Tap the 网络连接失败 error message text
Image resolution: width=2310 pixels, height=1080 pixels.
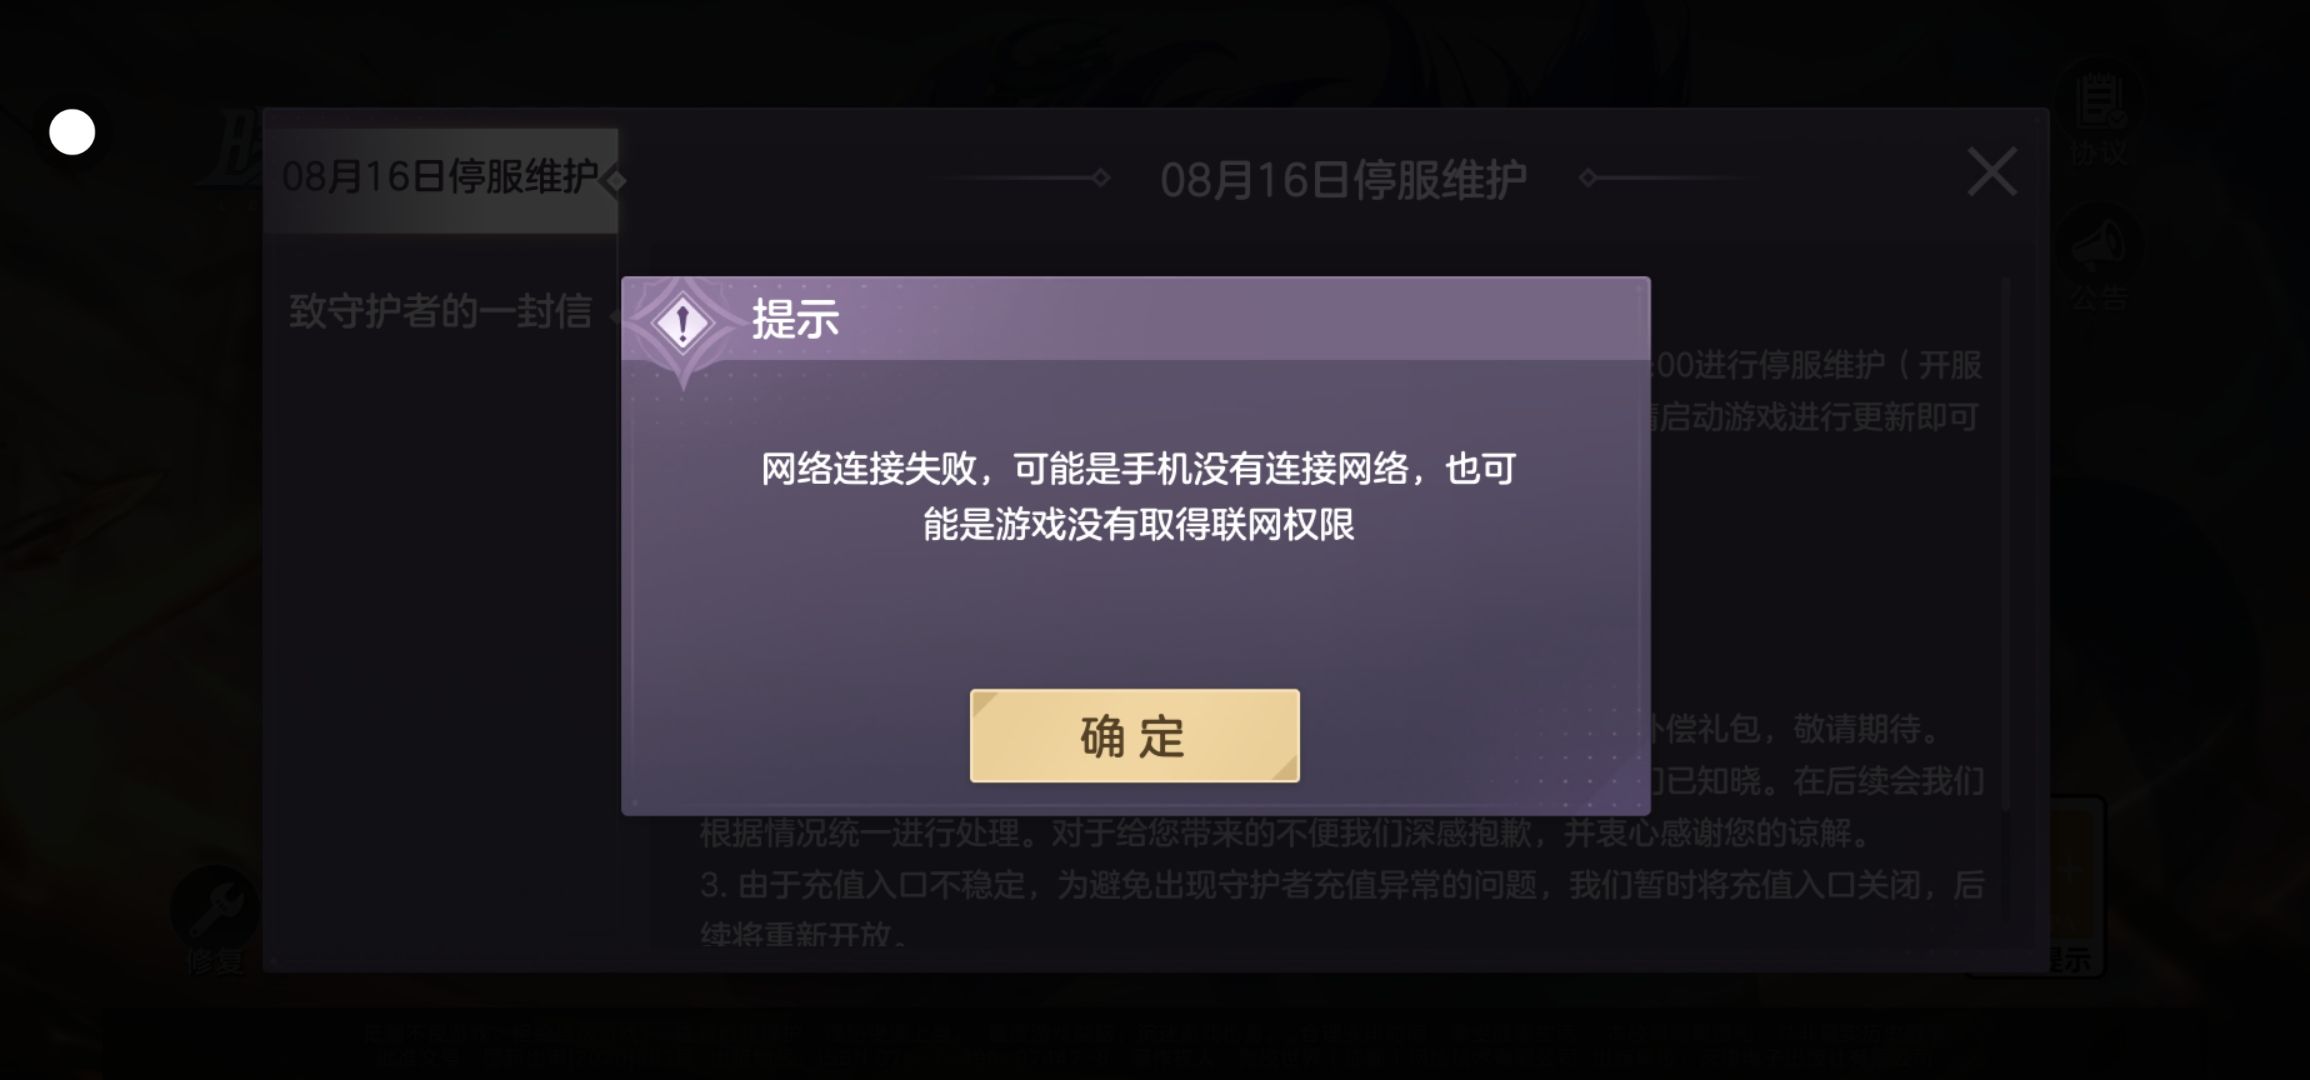coord(1138,496)
